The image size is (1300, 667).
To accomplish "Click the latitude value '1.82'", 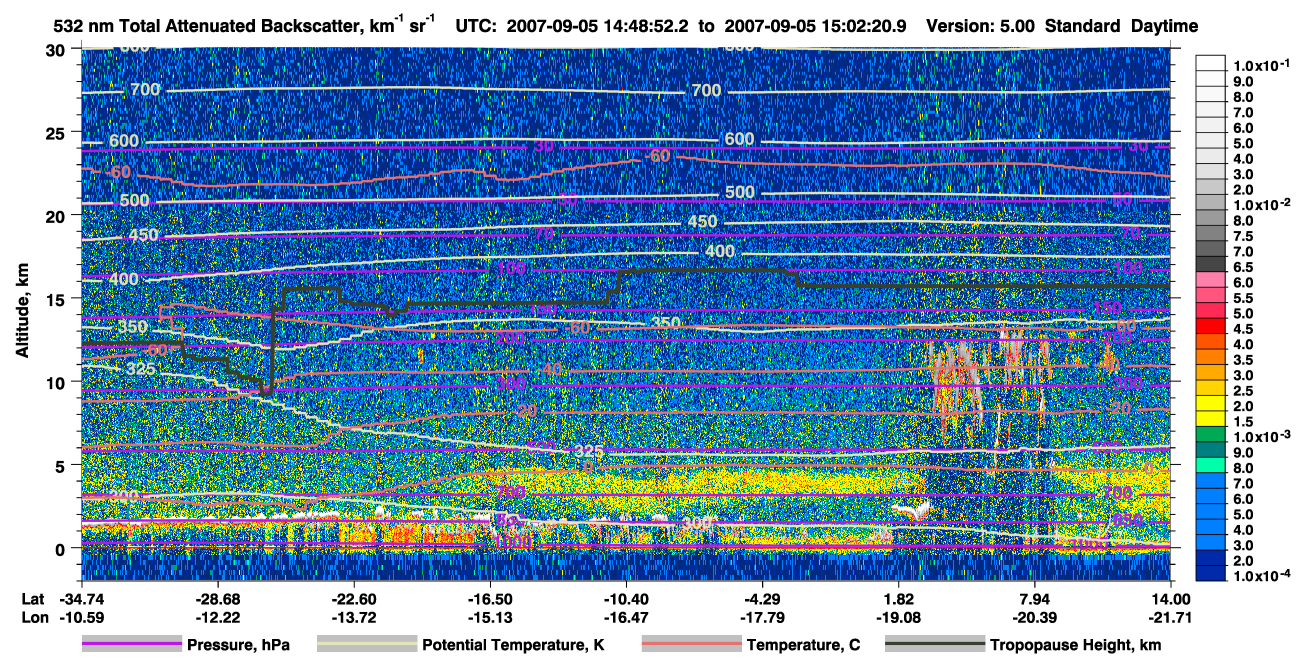I will click(x=899, y=598).
